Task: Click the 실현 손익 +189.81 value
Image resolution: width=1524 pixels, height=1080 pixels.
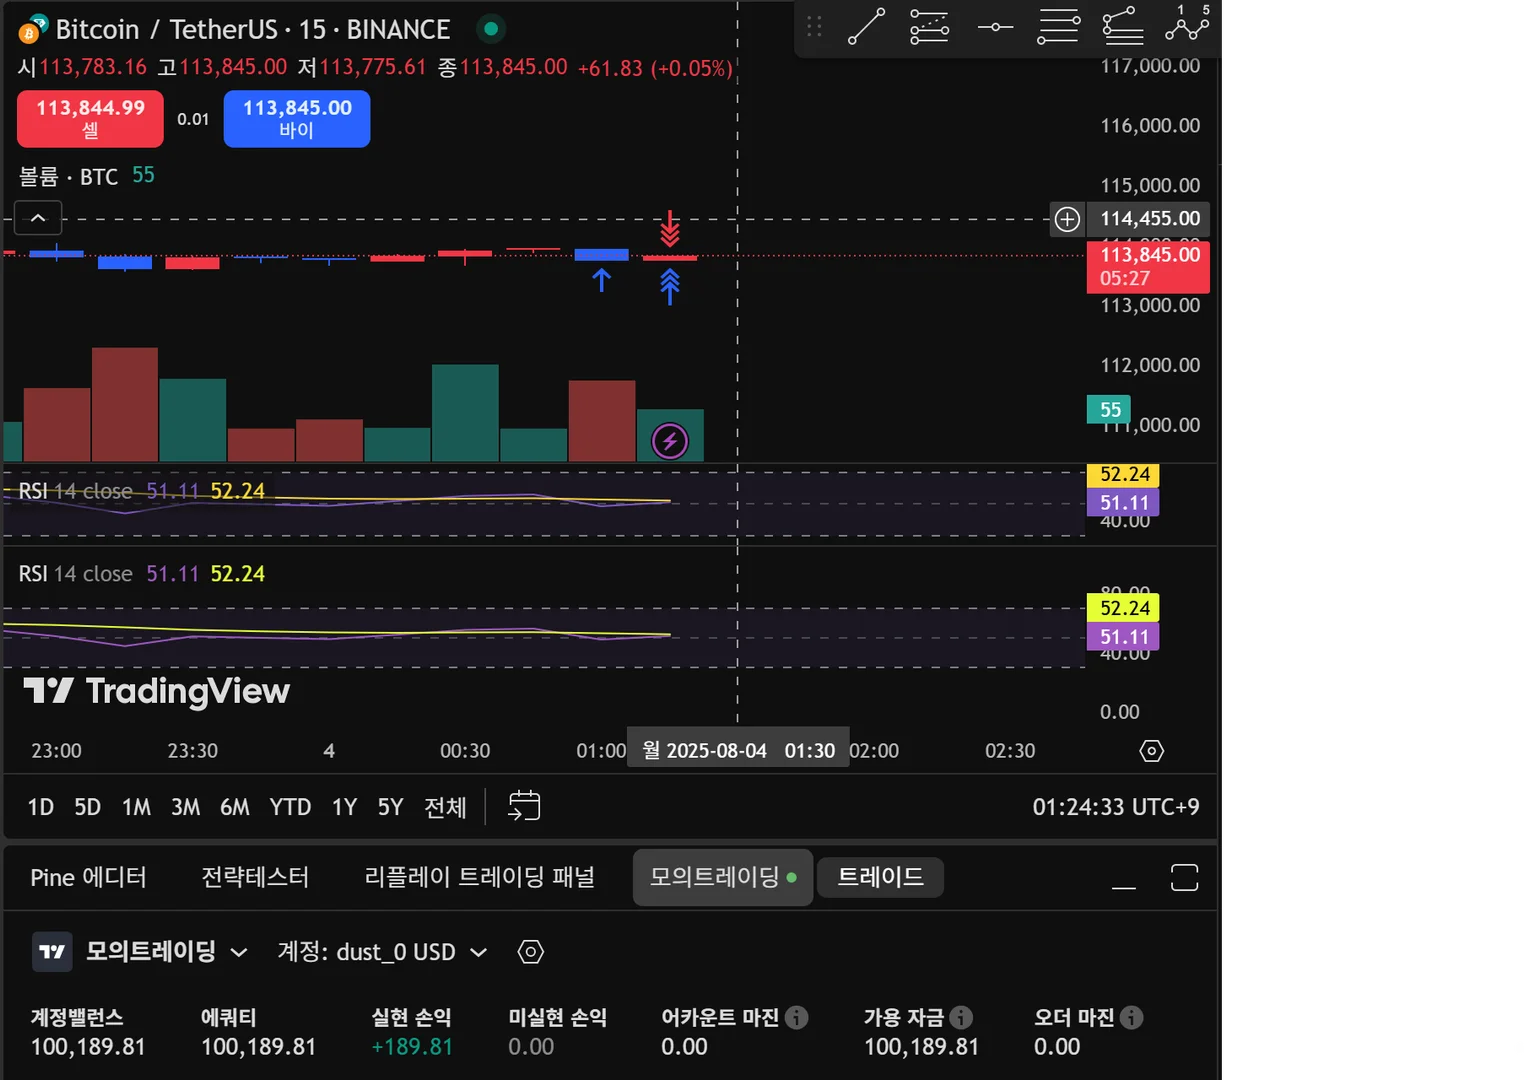Action: pyautogui.click(x=412, y=1047)
